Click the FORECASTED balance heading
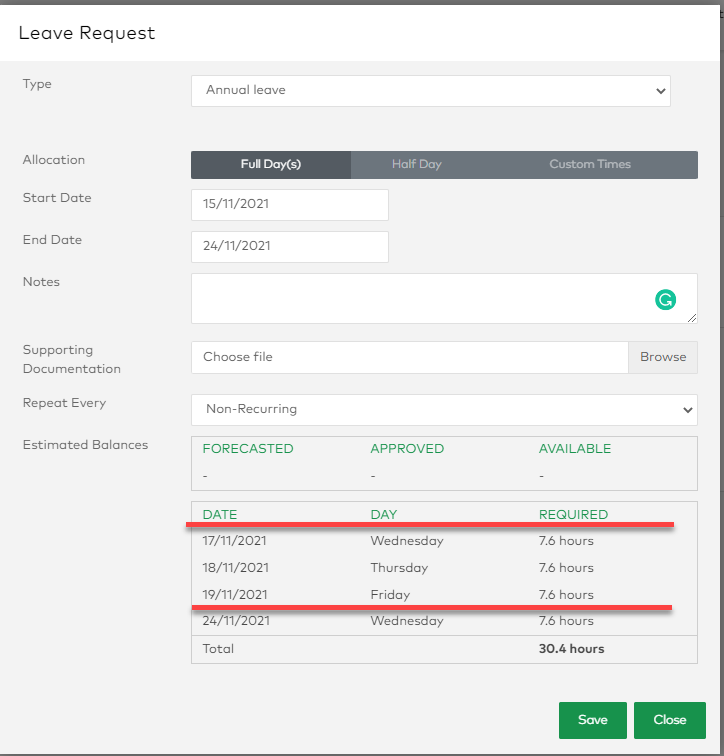 click(248, 449)
